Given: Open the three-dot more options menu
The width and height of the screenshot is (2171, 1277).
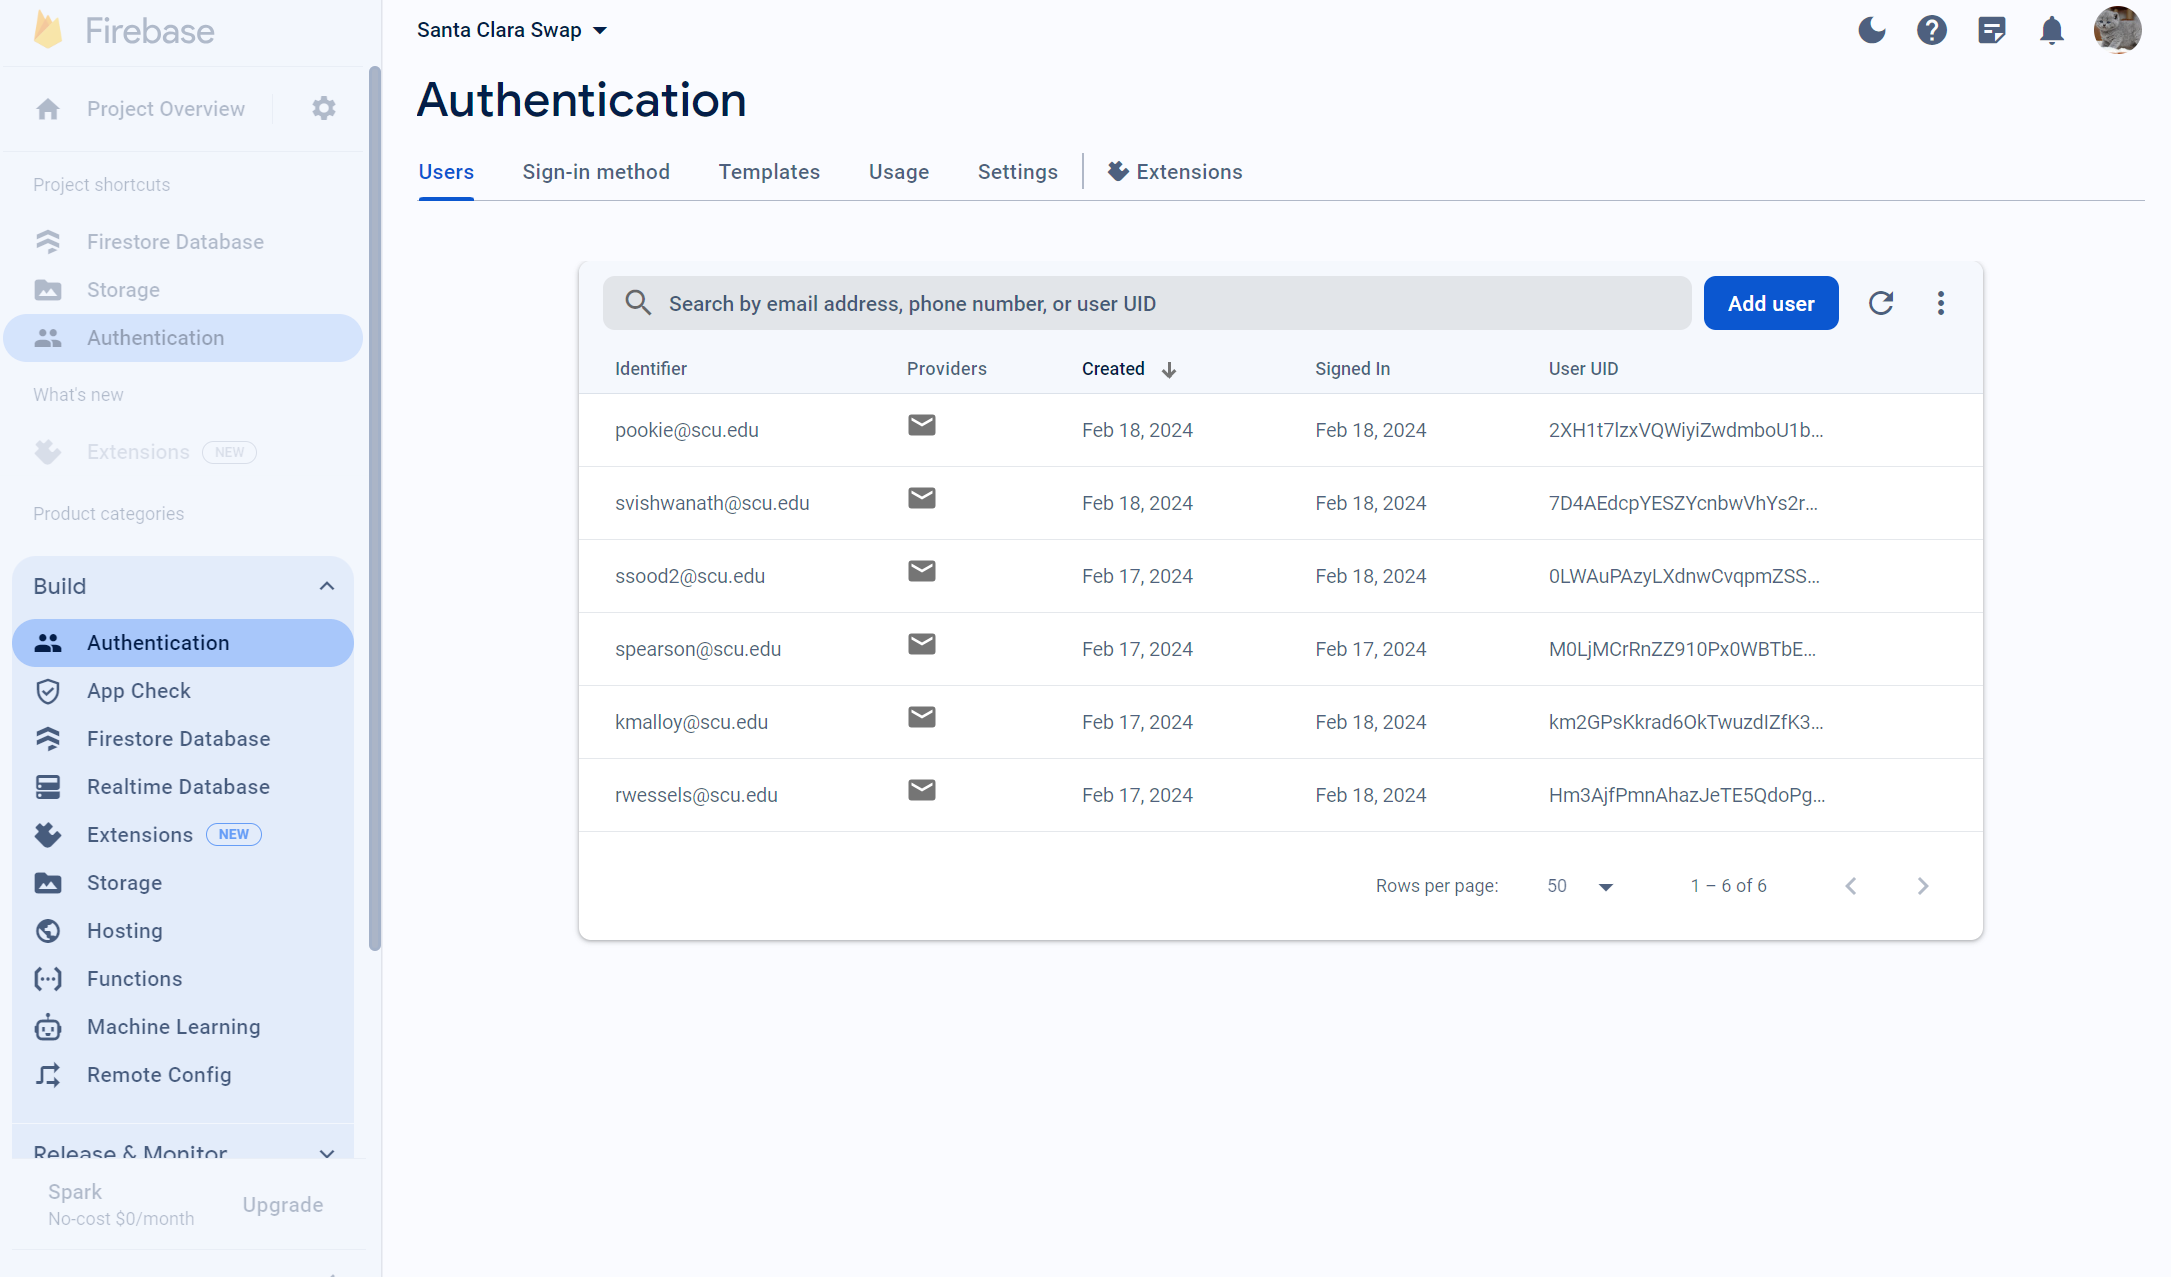Looking at the screenshot, I should pos(1940,303).
